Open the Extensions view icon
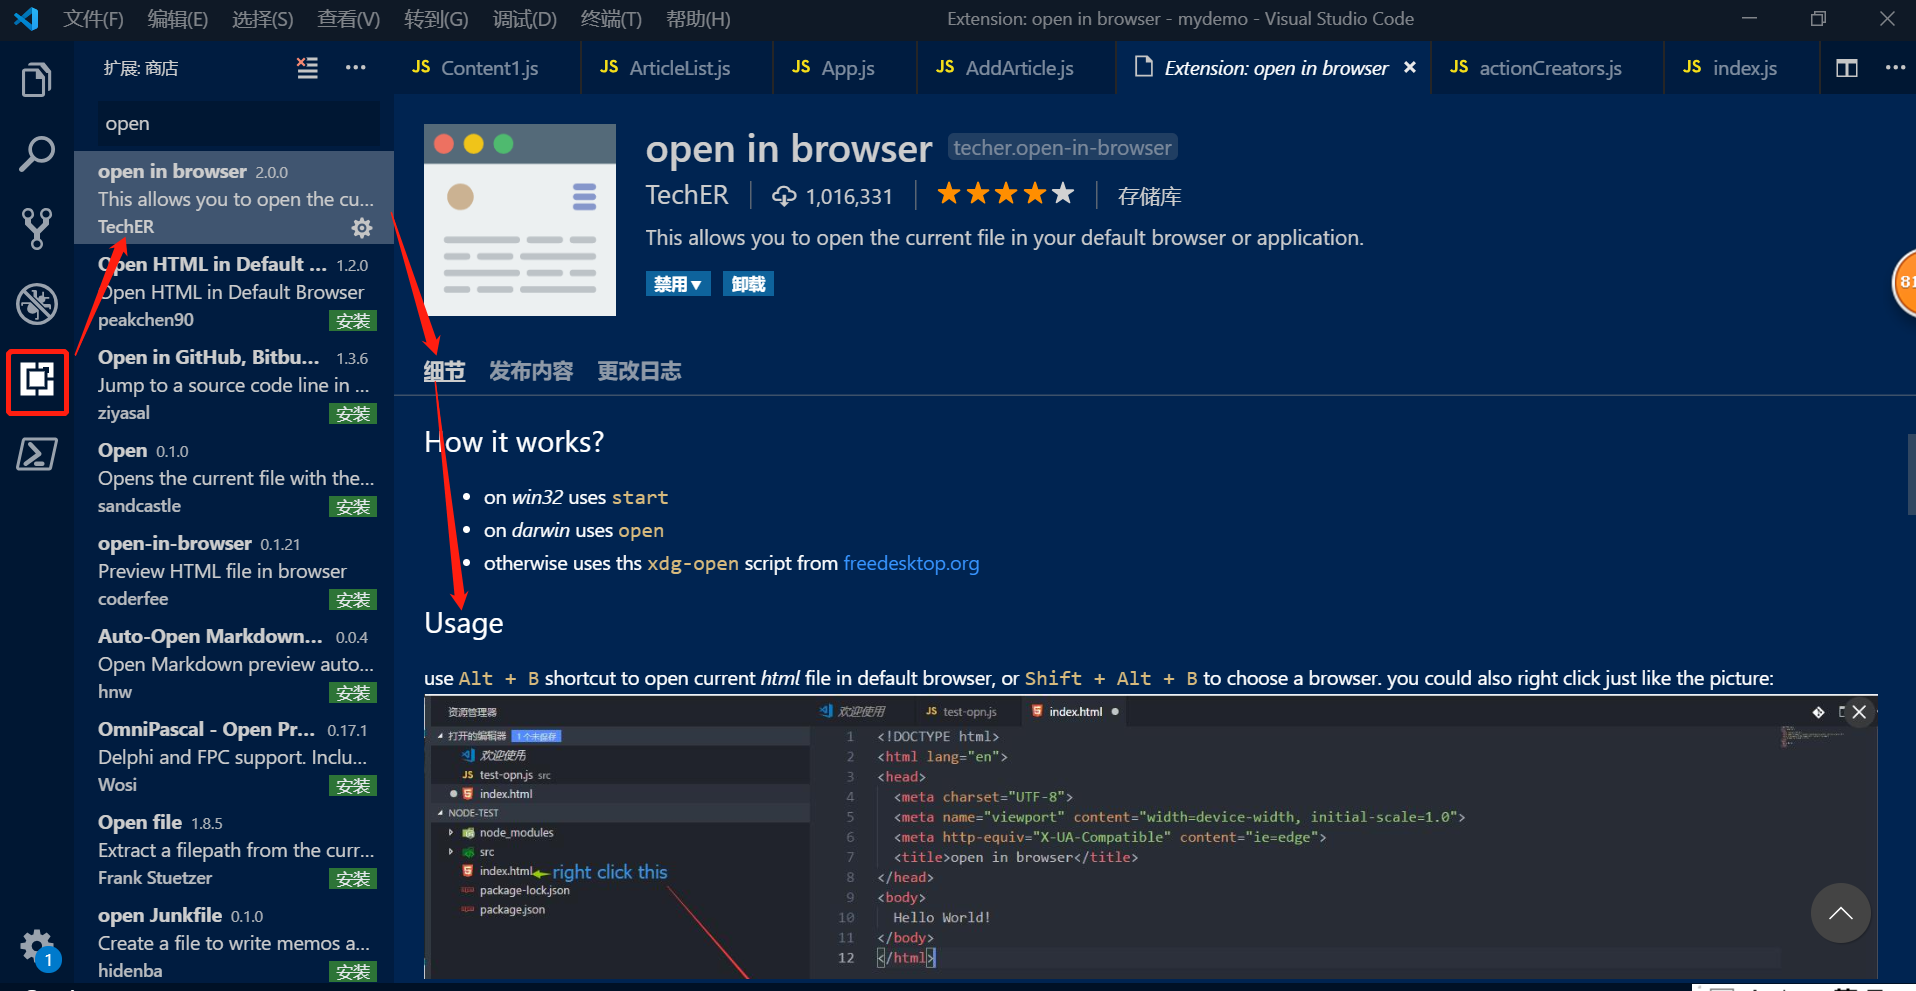1916x991 pixels. [37, 380]
